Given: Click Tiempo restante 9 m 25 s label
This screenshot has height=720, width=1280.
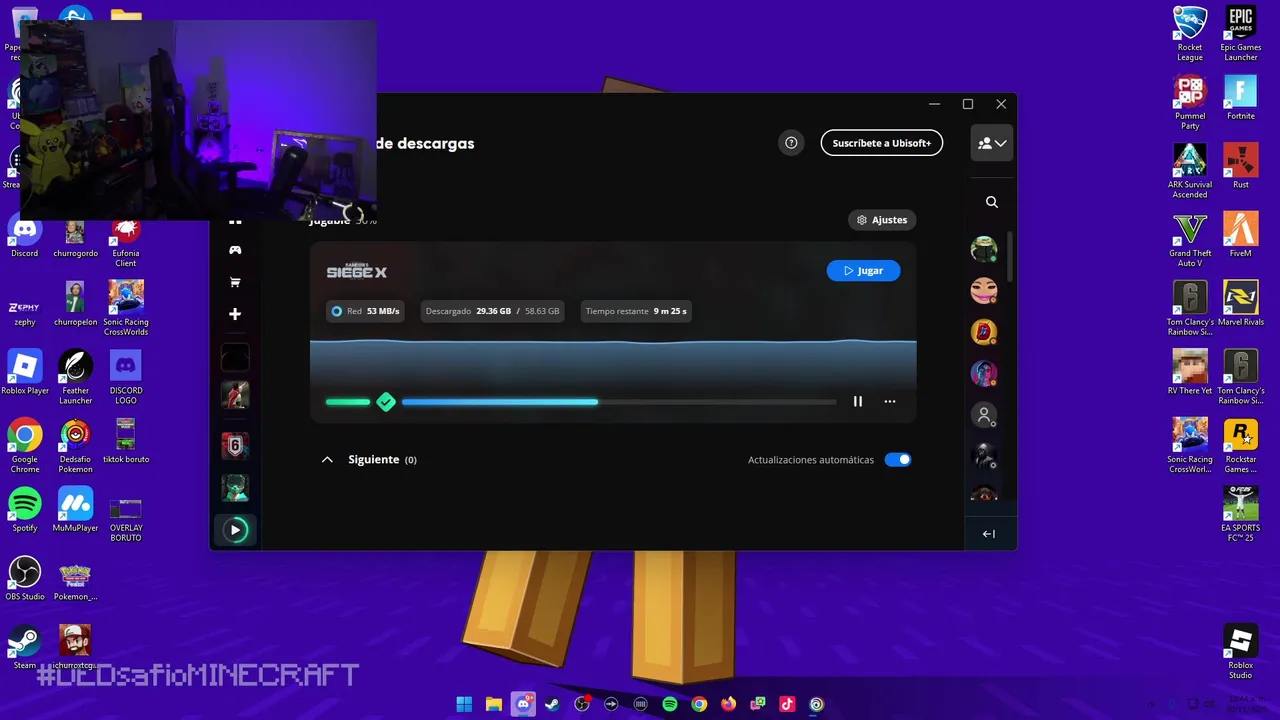Looking at the screenshot, I should pos(636,311).
